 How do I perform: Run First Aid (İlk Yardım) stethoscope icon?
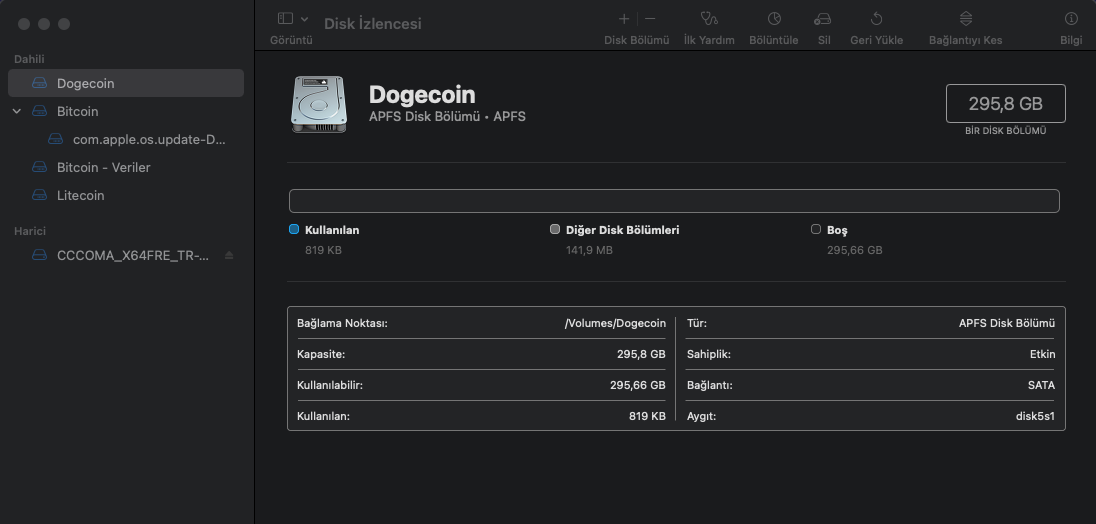coord(709,19)
